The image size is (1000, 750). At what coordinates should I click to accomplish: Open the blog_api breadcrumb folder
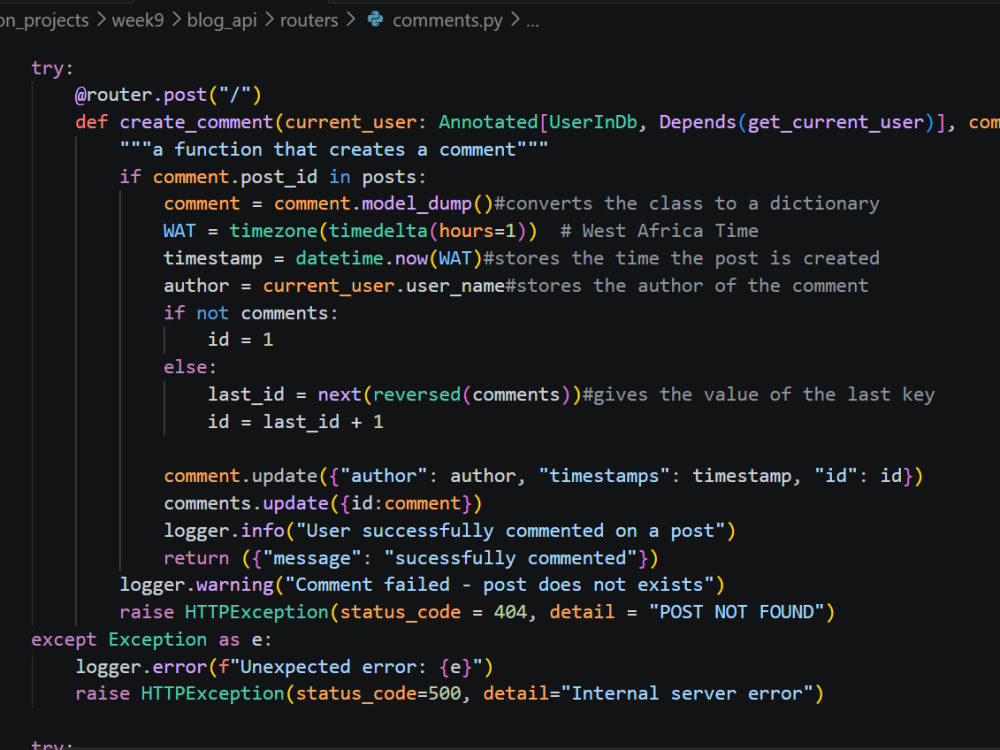tap(222, 20)
